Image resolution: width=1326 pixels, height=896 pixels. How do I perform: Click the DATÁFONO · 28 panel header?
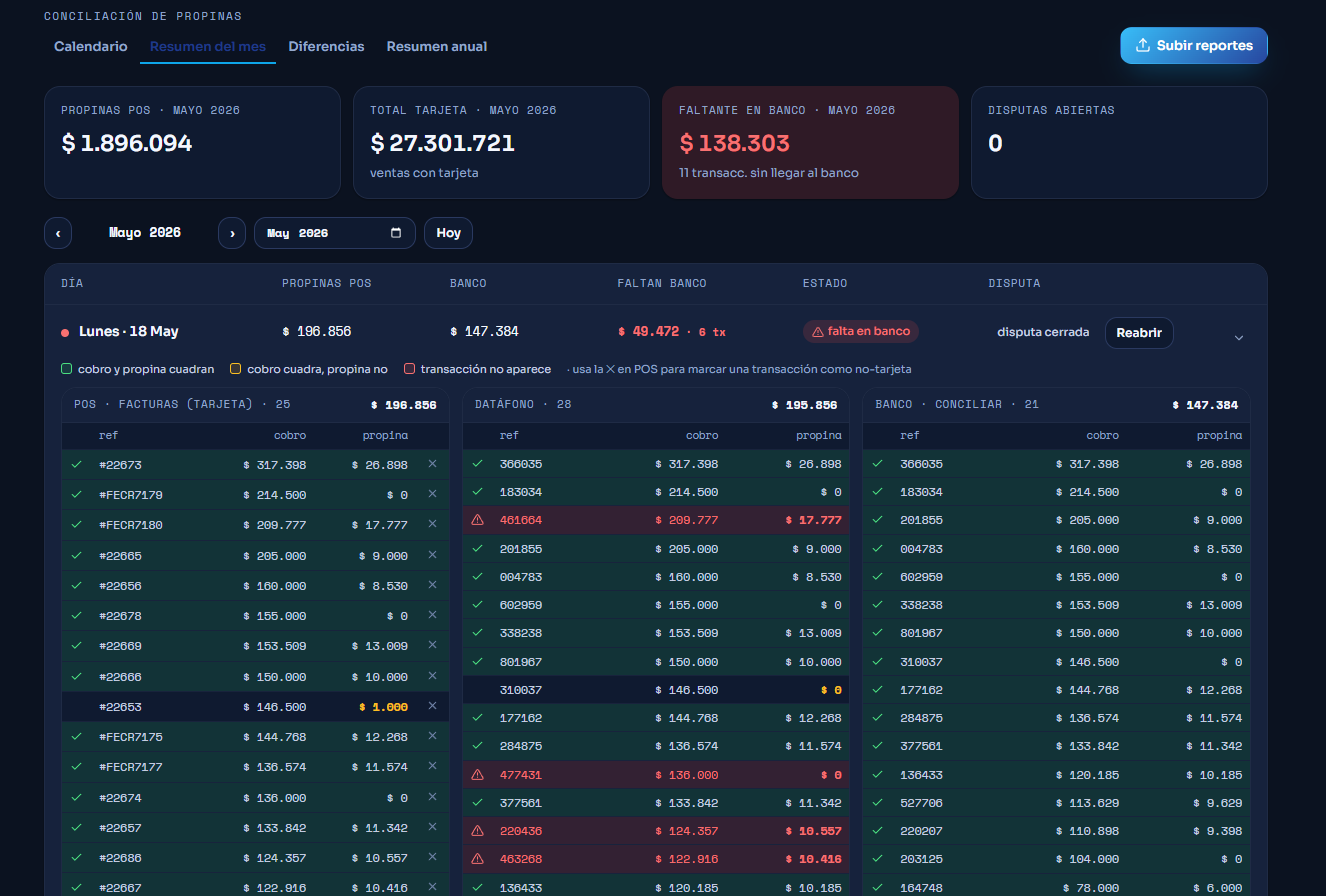click(656, 405)
